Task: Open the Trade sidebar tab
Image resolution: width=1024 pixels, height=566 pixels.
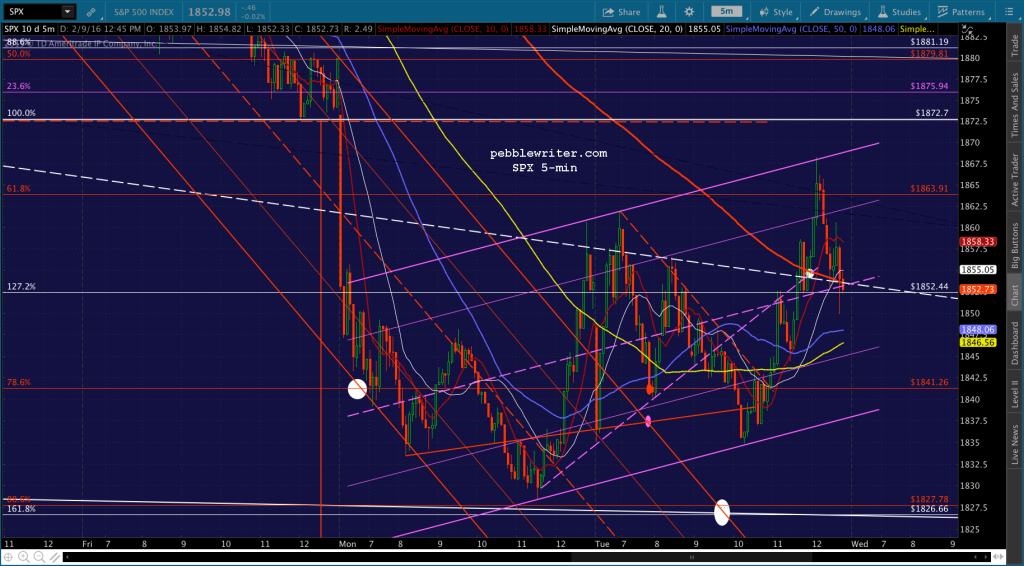Action: (x=1015, y=44)
